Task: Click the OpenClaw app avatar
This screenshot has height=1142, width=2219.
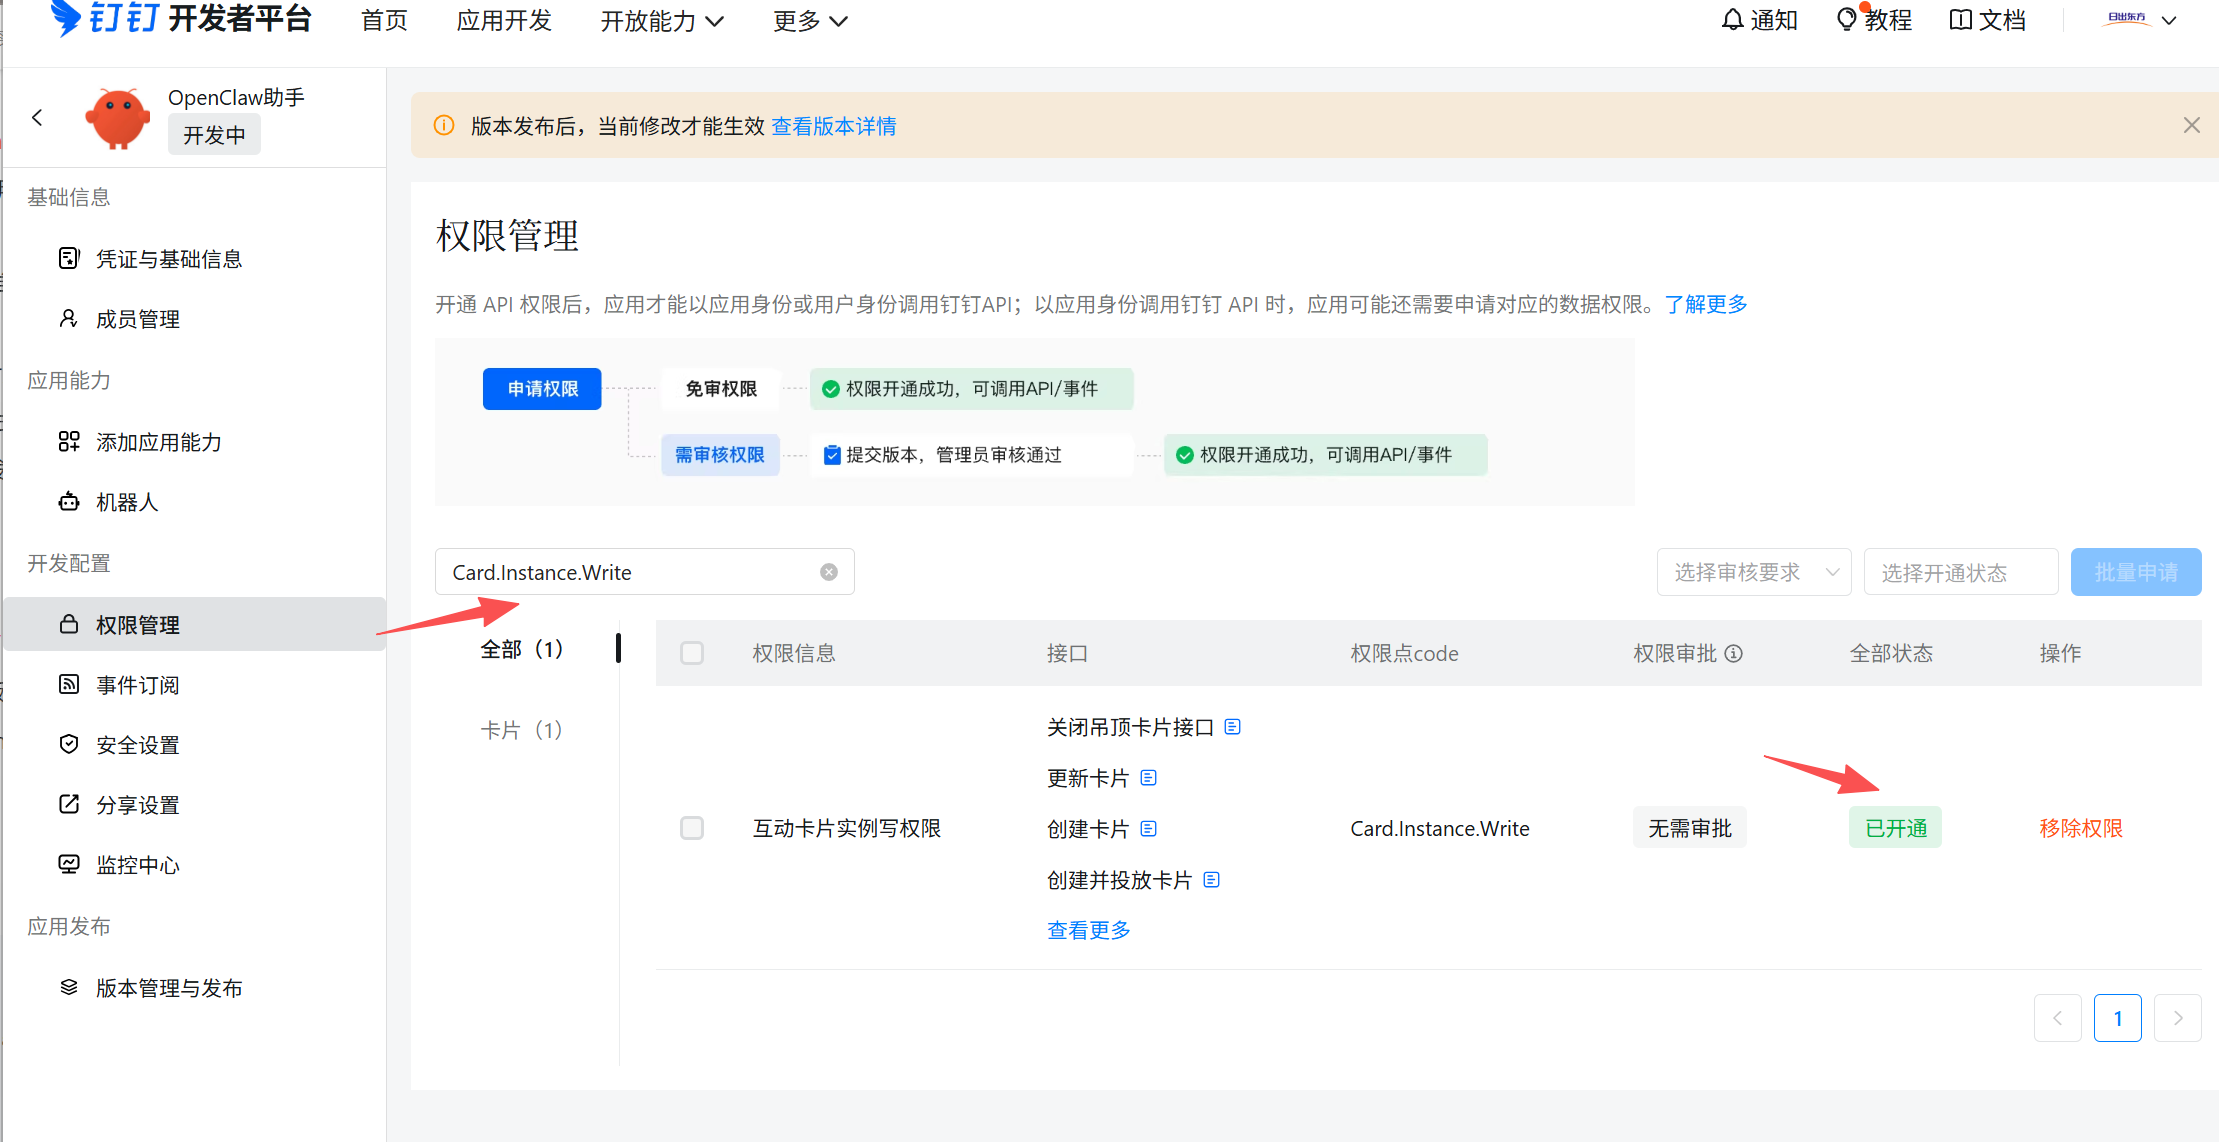Action: [x=118, y=118]
